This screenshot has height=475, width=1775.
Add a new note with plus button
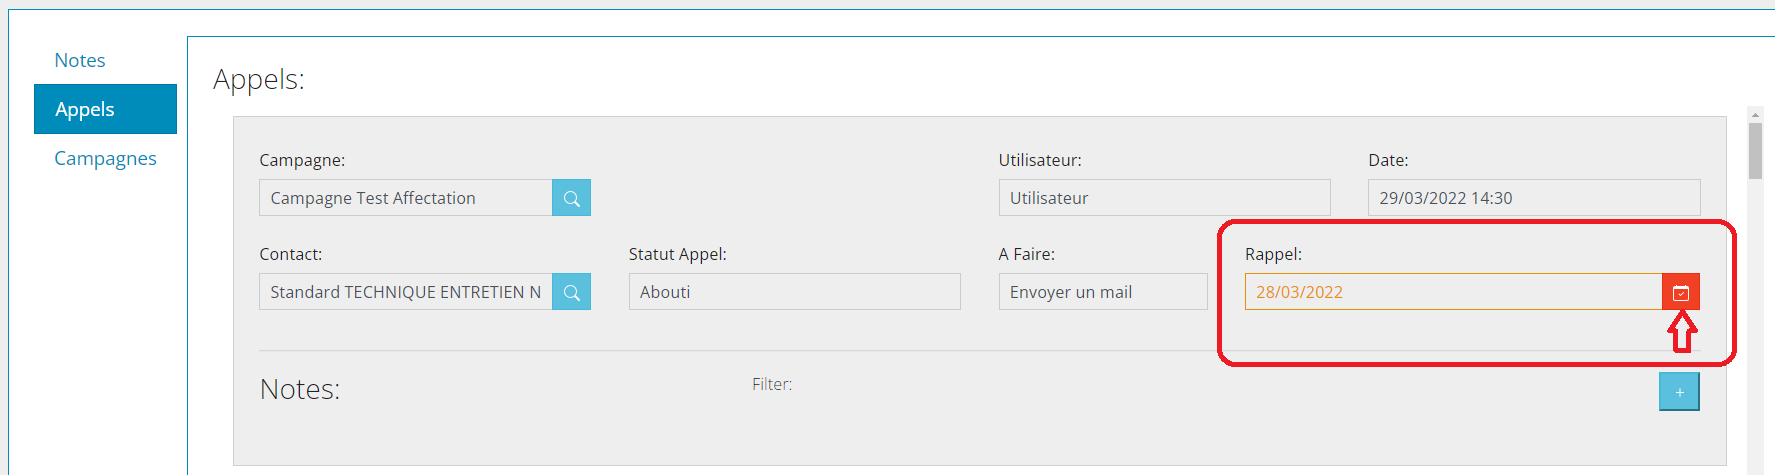[1680, 392]
